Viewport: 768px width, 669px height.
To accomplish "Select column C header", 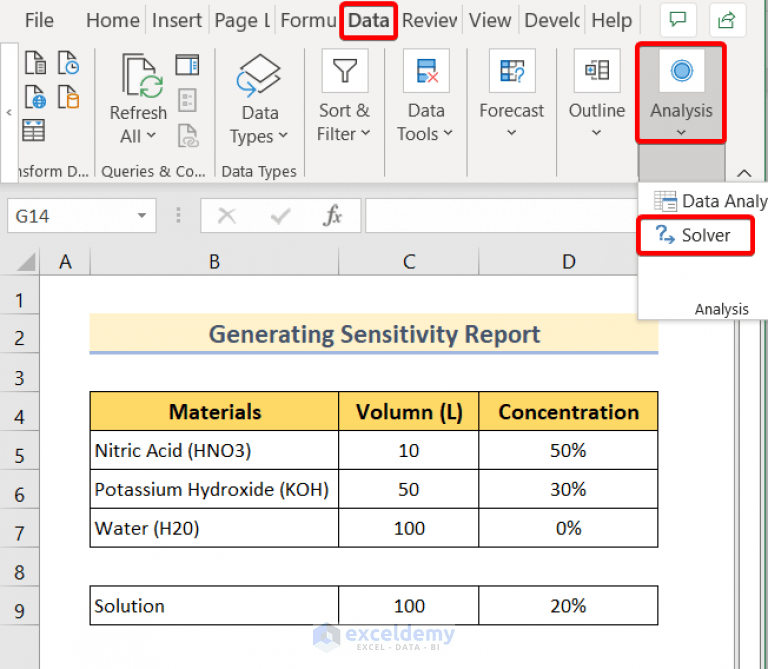I will (408, 262).
